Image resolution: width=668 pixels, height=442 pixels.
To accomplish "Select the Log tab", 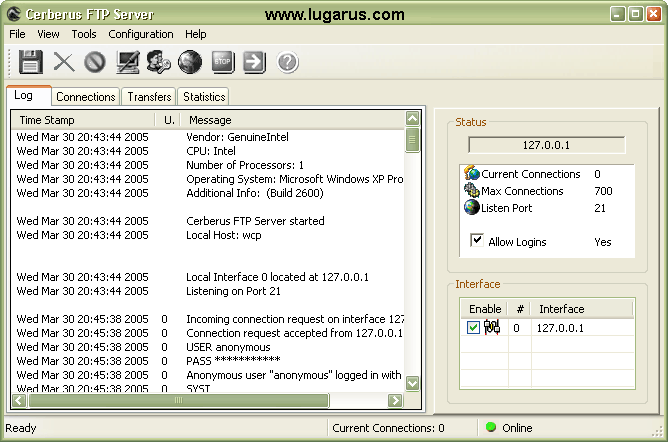I will click(29, 95).
